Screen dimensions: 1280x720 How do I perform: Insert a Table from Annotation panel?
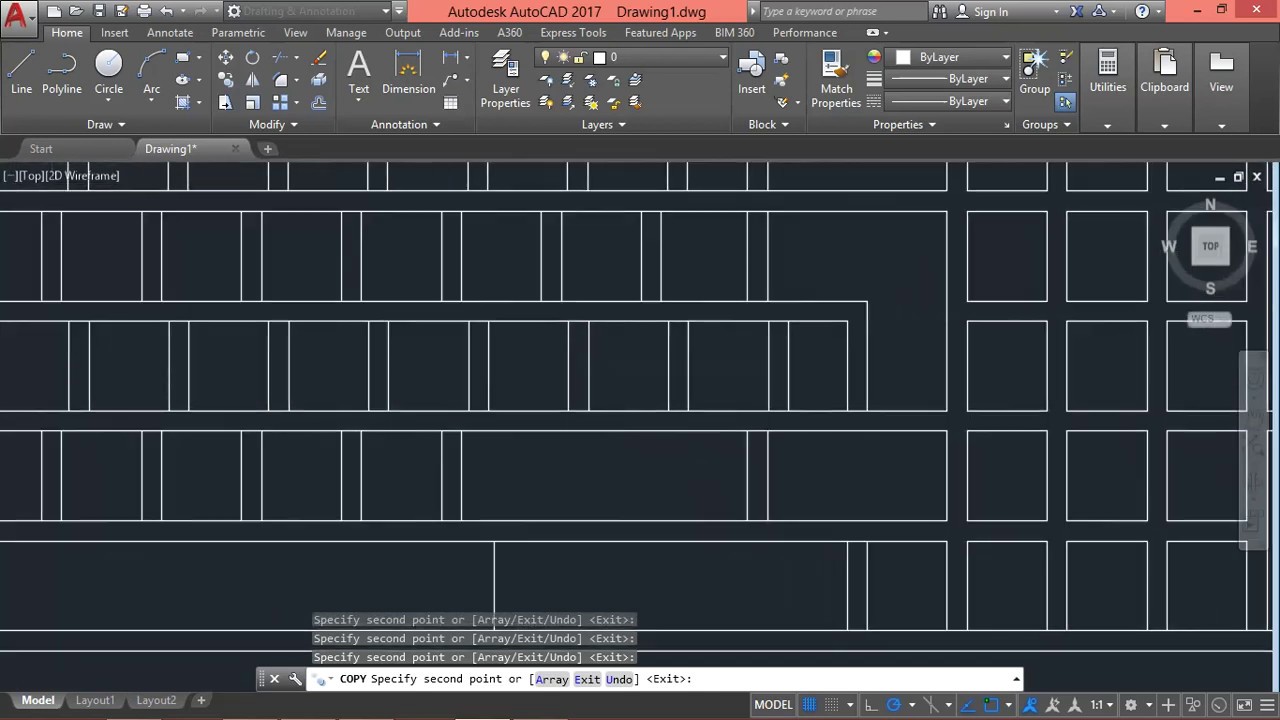pos(451,102)
